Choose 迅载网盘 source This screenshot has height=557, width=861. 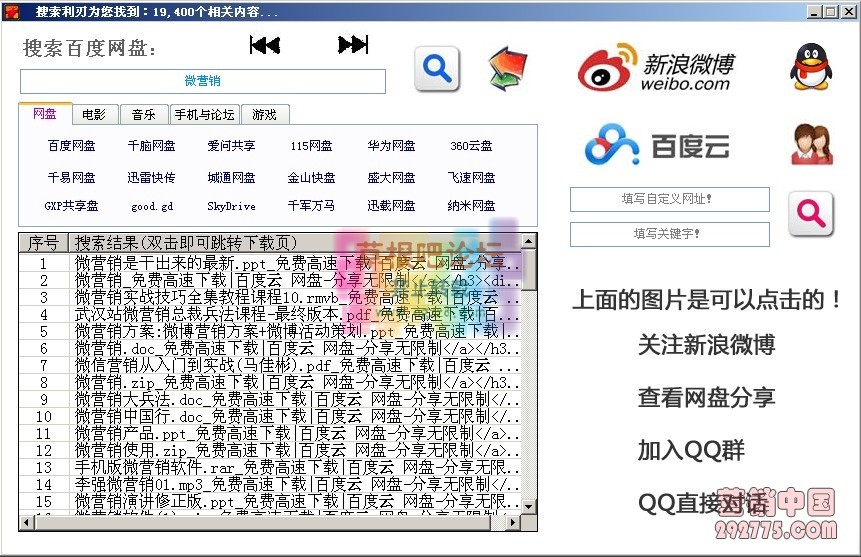tap(392, 205)
